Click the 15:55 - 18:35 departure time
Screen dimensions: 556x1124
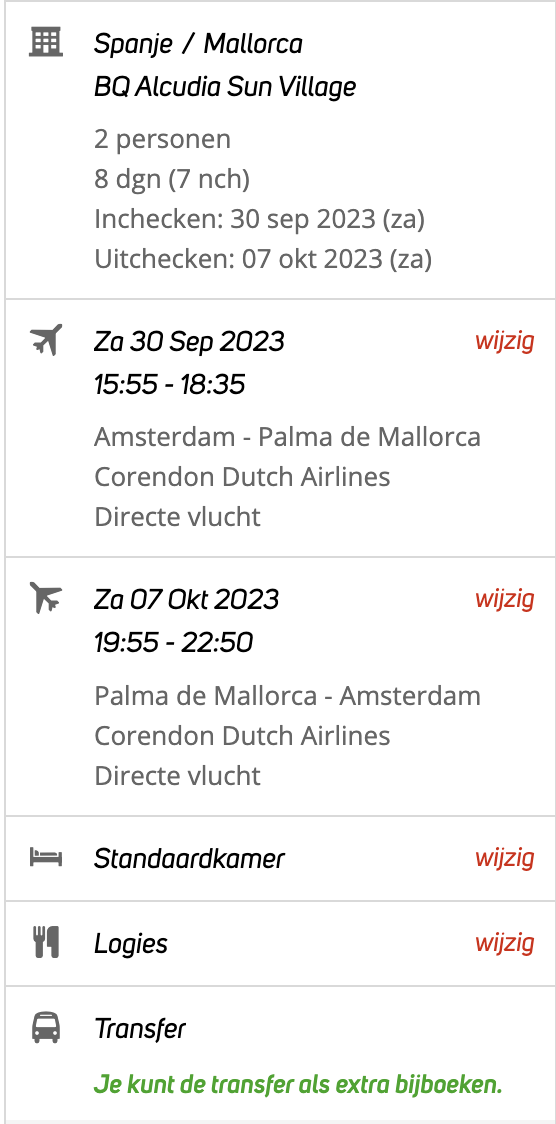(169, 385)
